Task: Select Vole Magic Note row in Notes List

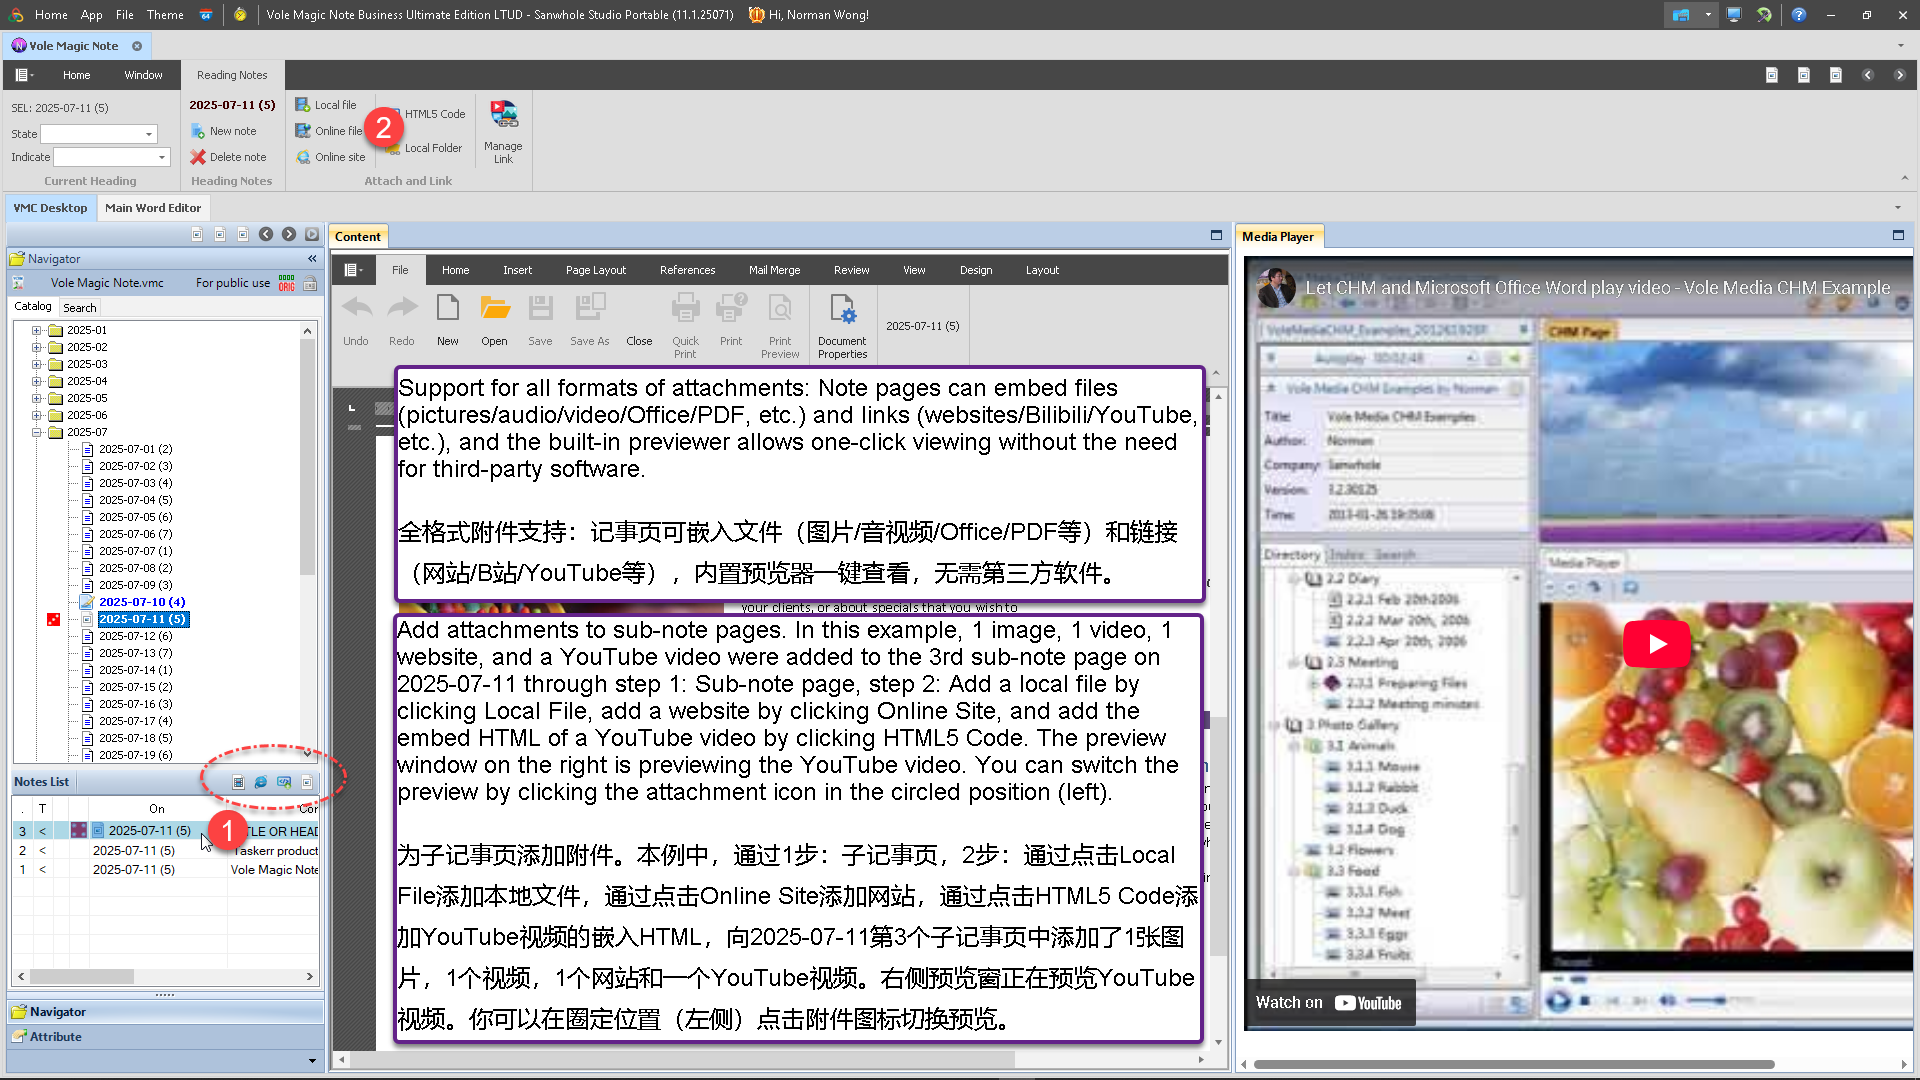Action: pyautogui.click(x=166, y=870)
